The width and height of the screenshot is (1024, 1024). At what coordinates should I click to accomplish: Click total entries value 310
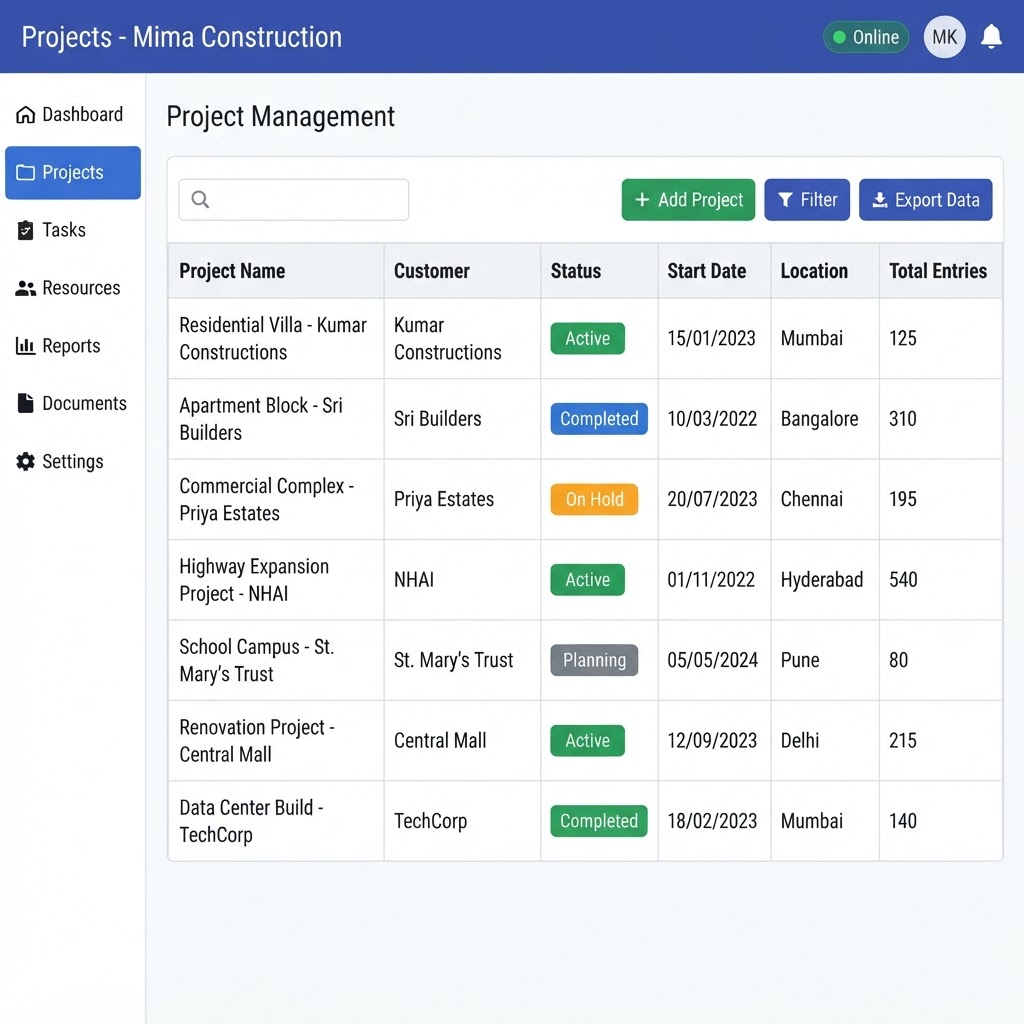coord(903,419)
